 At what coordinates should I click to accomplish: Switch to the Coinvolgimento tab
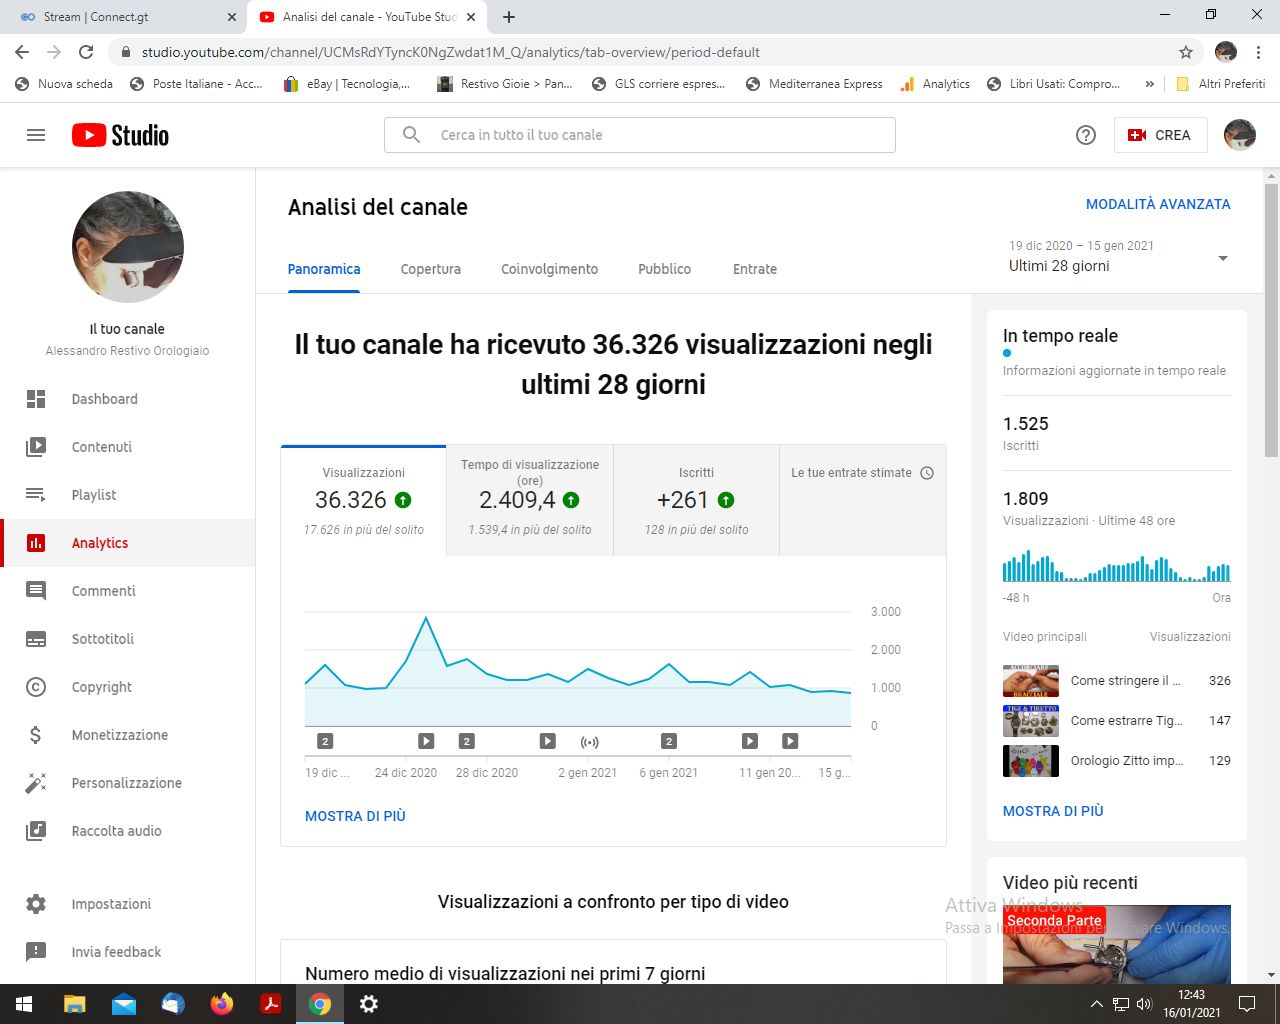549,269
